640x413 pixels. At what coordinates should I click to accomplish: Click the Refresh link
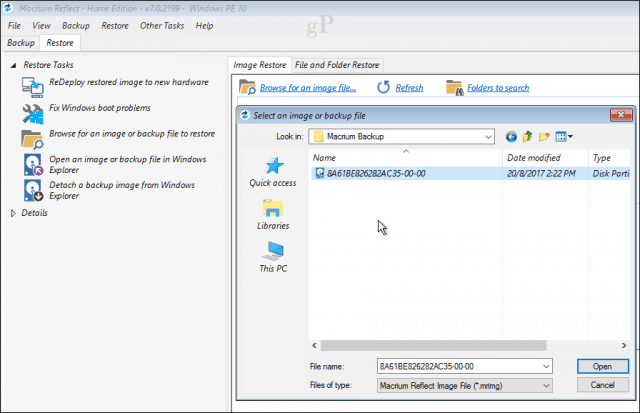409,88
